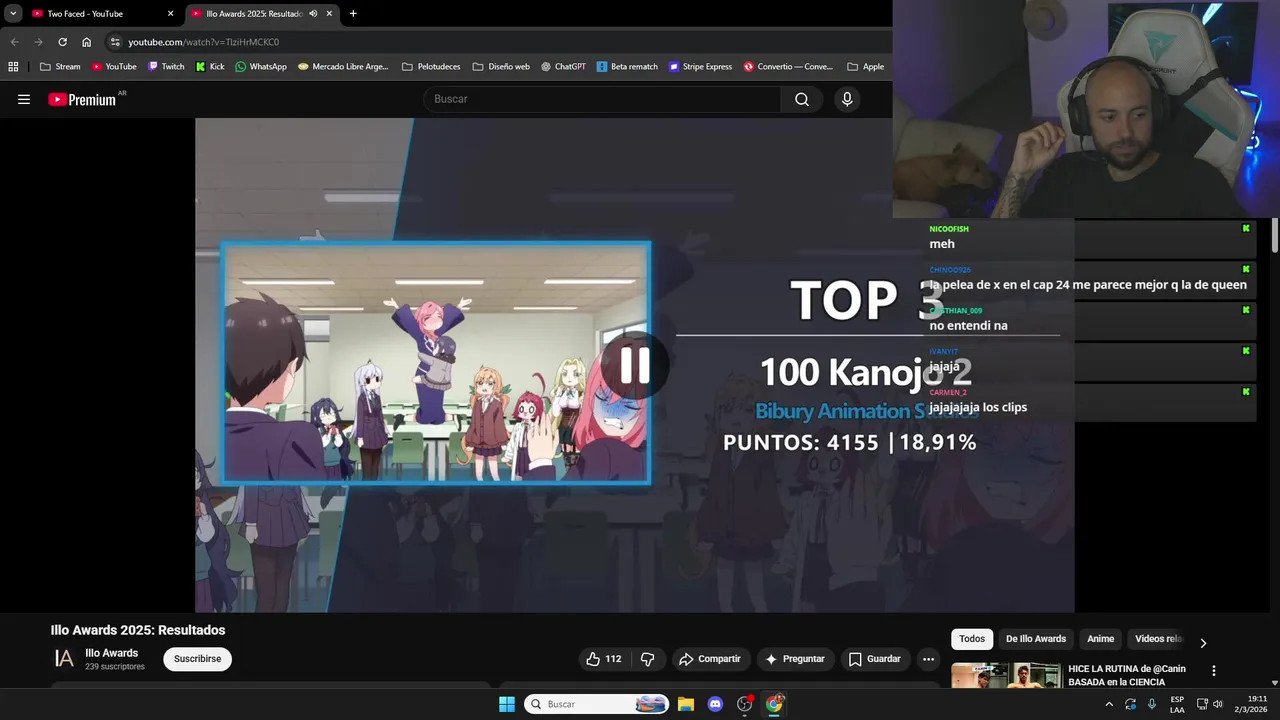This screenshot has width=1280, height=720.
Task: Open the Illo Awards channel name link
Action: click(112, 653)
